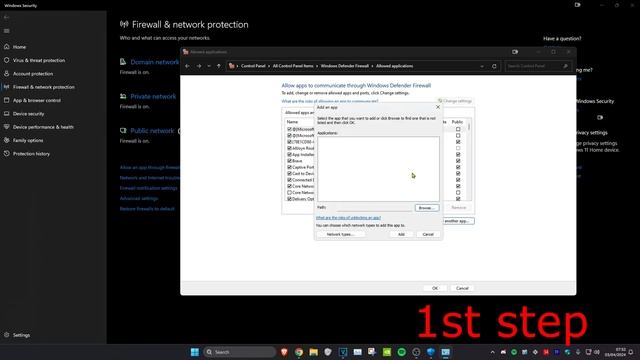Click the magnifier icon in Search Control Panel

(565, 66)
